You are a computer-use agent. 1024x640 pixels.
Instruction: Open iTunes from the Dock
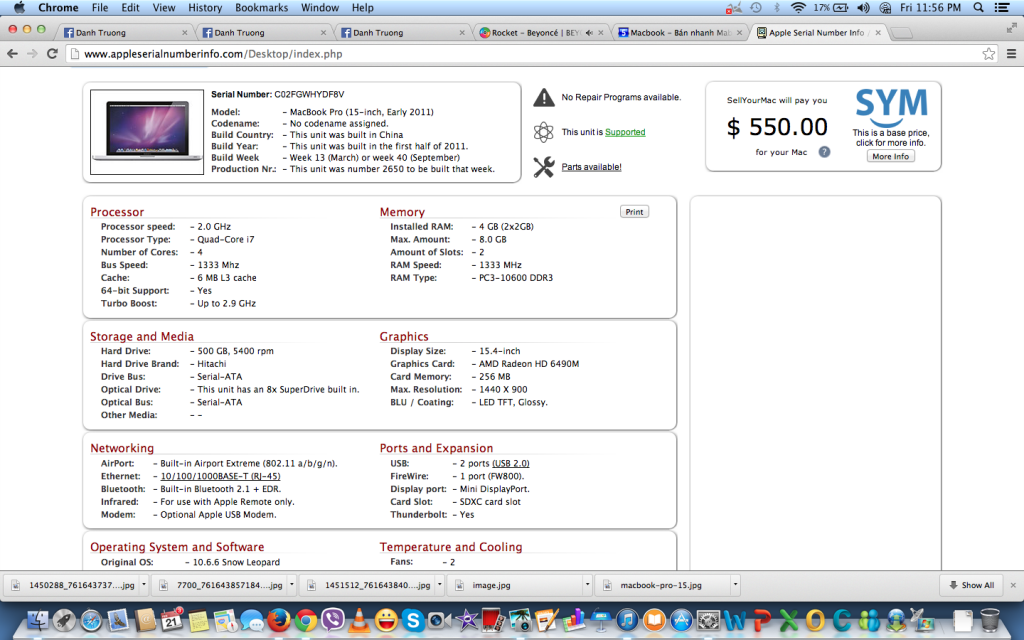coord(626,622)
